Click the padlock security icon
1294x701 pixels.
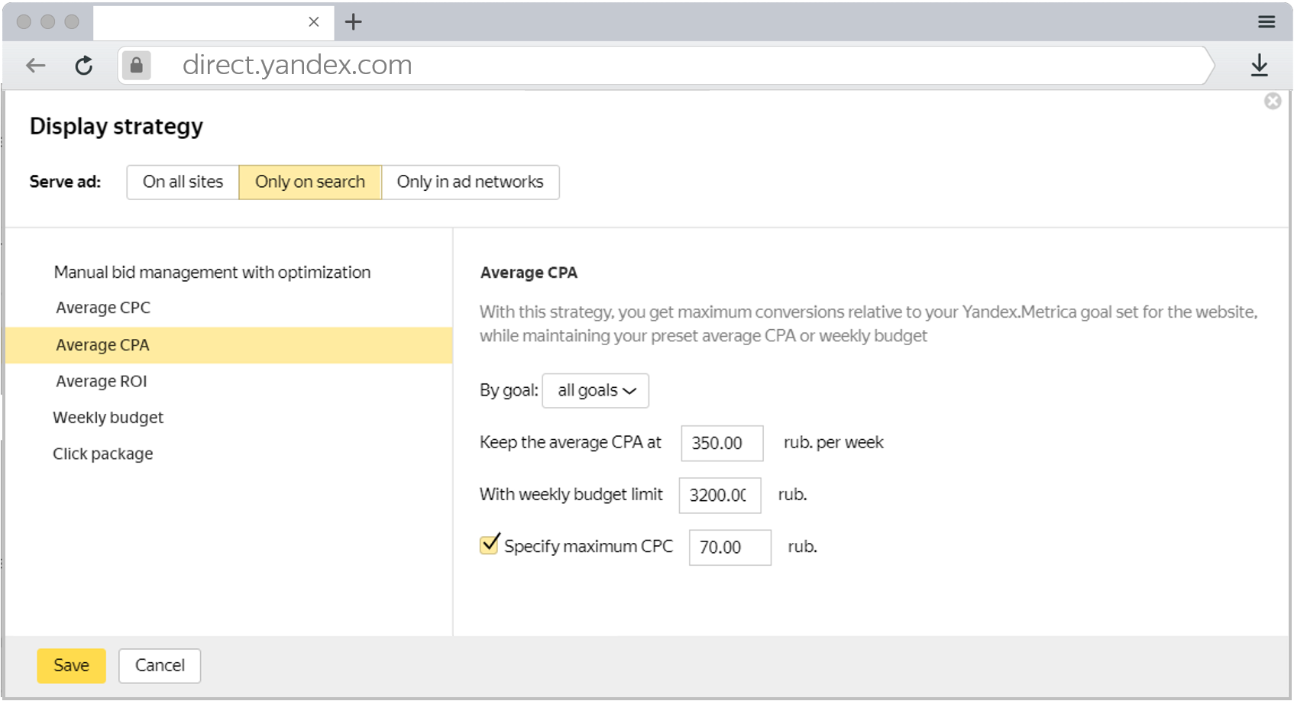(137, 66)
